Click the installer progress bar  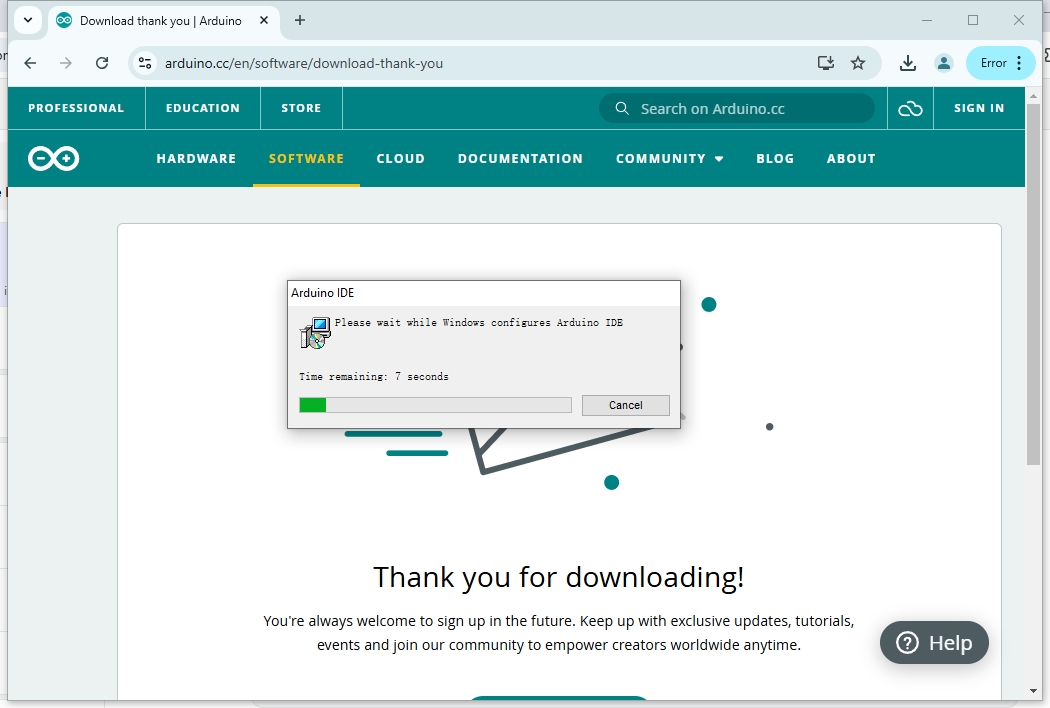(x=435, y=405)
